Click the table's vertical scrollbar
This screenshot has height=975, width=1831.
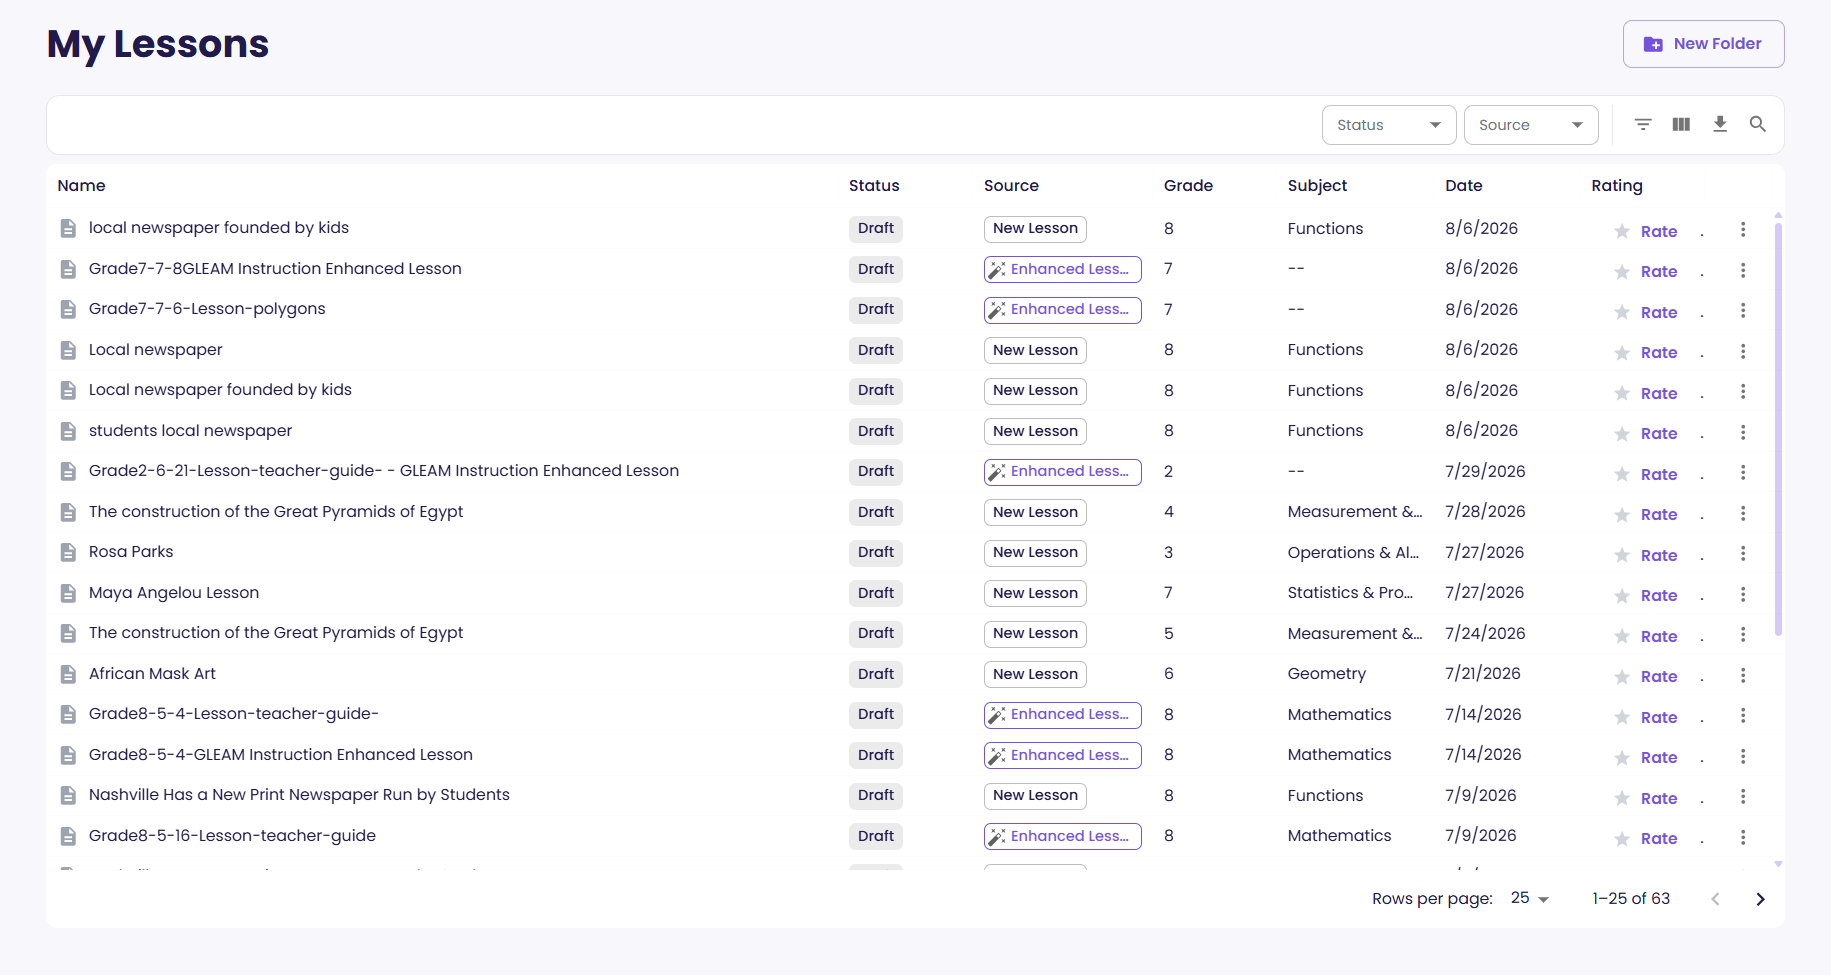pos(1778,430)
